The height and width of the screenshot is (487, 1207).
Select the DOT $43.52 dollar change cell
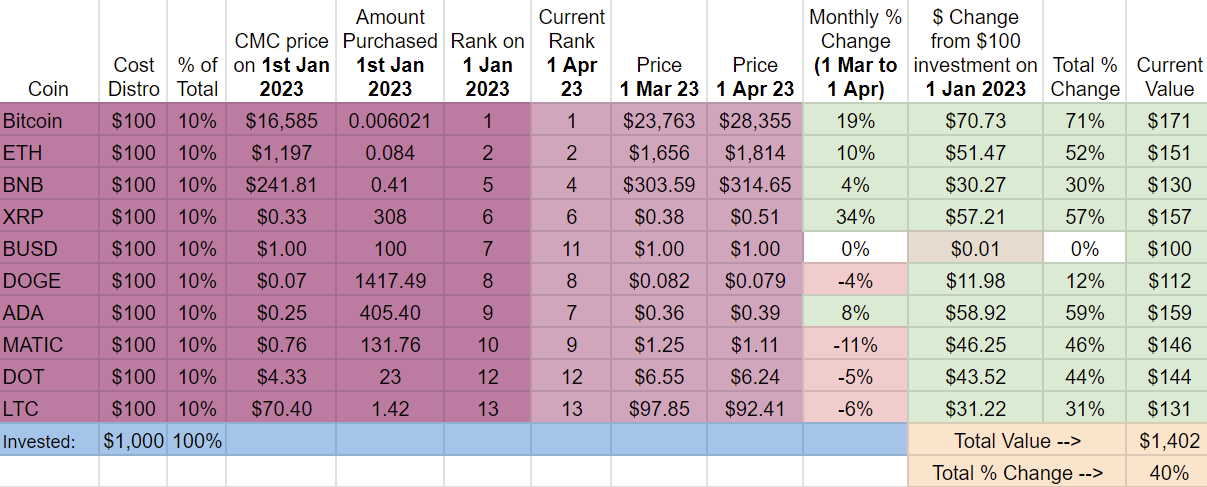click(x=974, y=377)
